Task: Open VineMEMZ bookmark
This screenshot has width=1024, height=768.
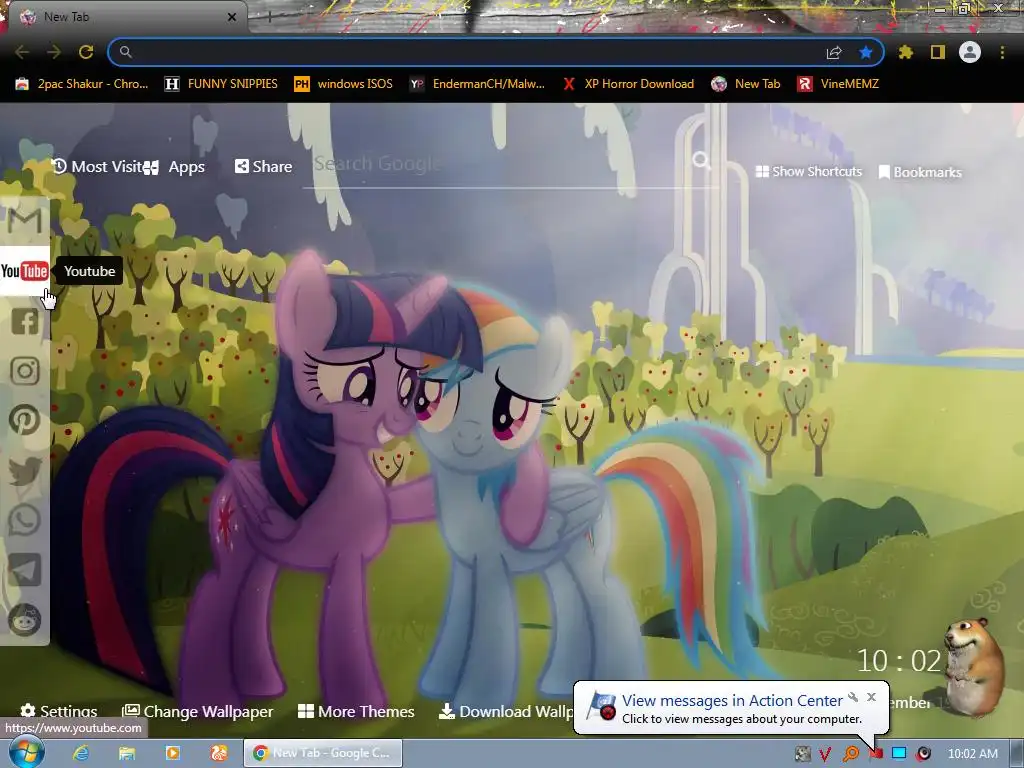Action: point(838,84)
